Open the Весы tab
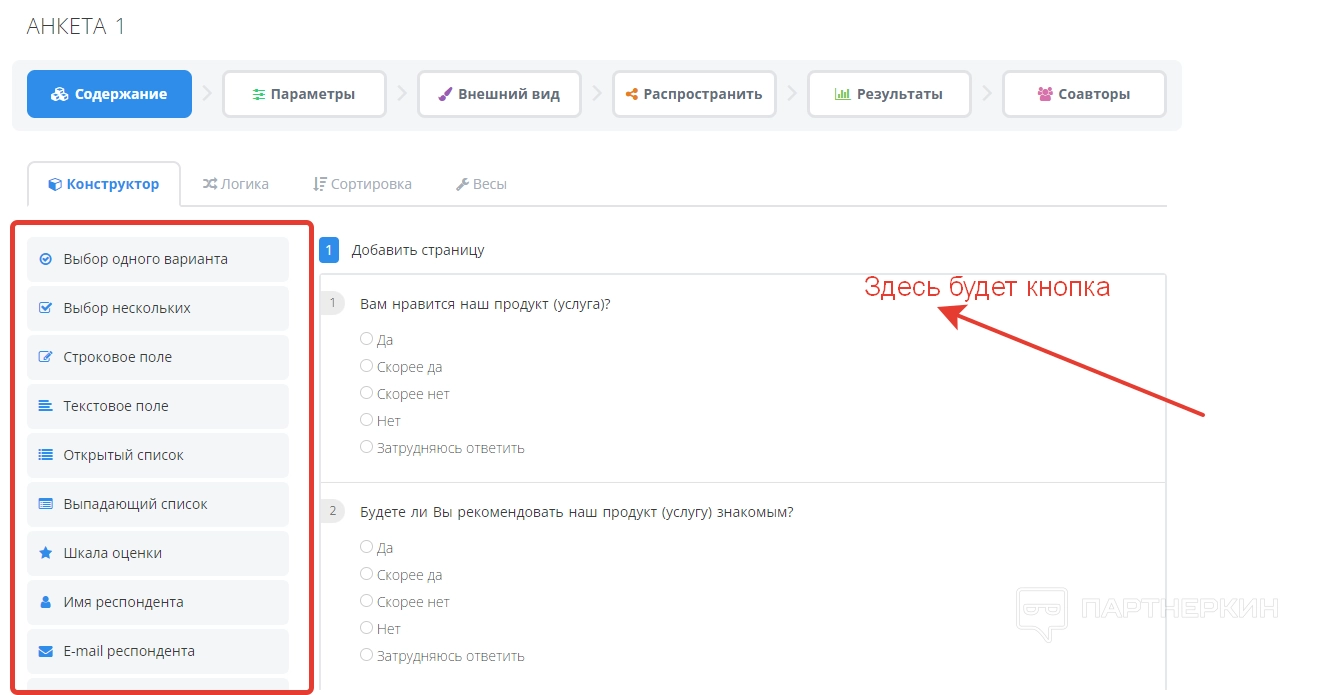The width and height of the screenshot is (1330, 695). click(x=481, y=184)
